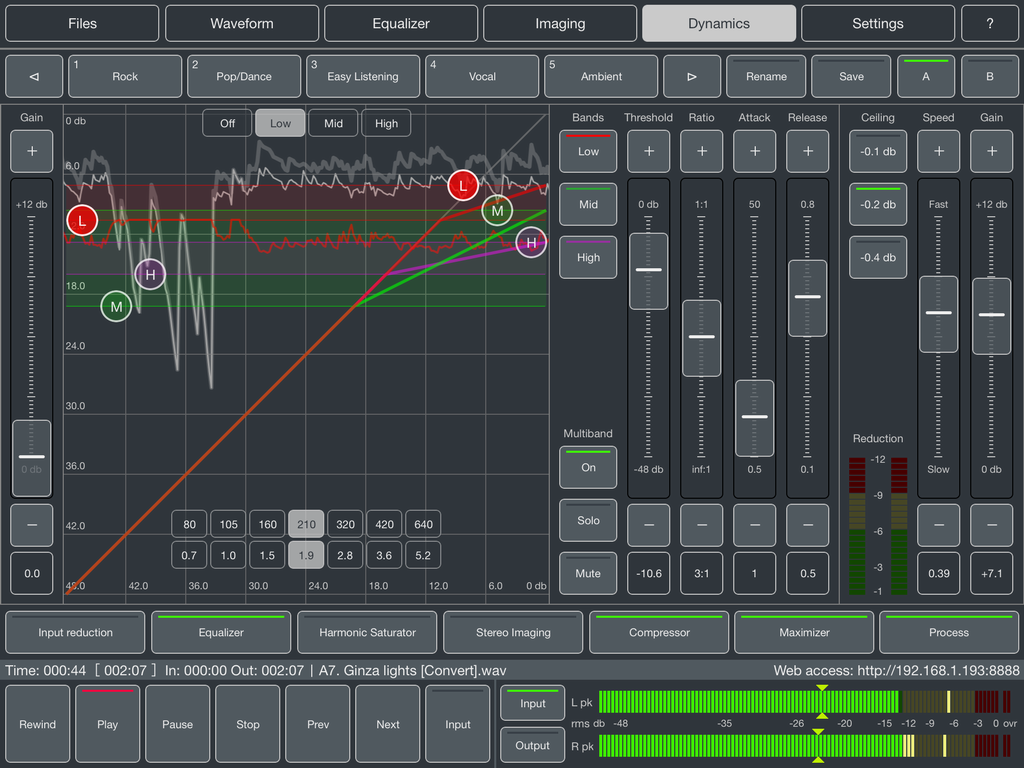Go to previous preset page arrow
This screenshot has height=768, width=1024.
pyautogui.click(x=34, y=76)
